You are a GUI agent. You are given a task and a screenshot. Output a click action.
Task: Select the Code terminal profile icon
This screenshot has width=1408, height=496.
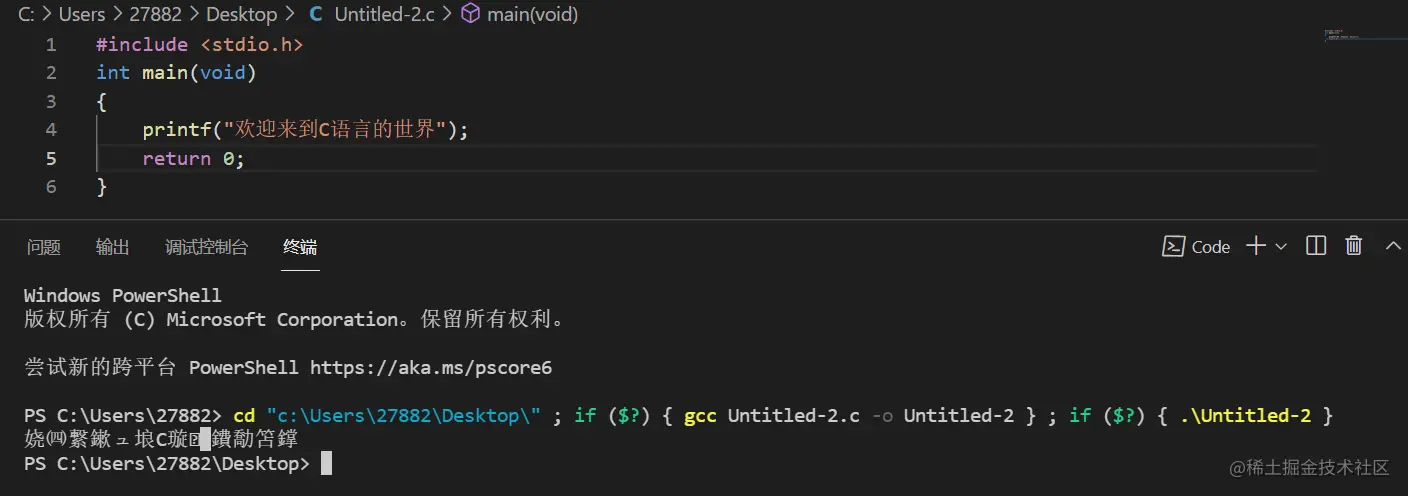pos(1174,246)
